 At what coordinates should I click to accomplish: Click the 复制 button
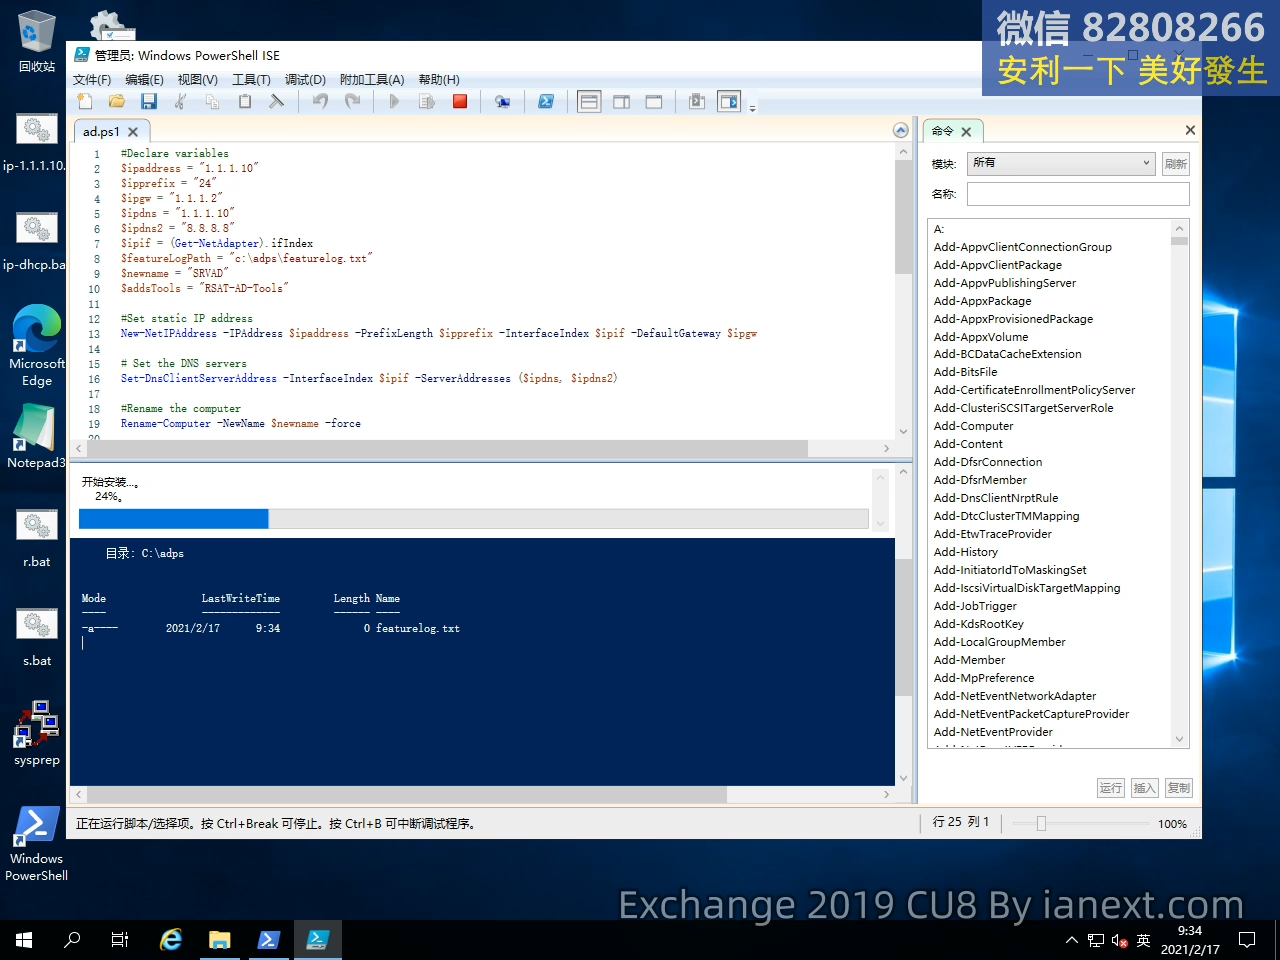click(1179, 788)
